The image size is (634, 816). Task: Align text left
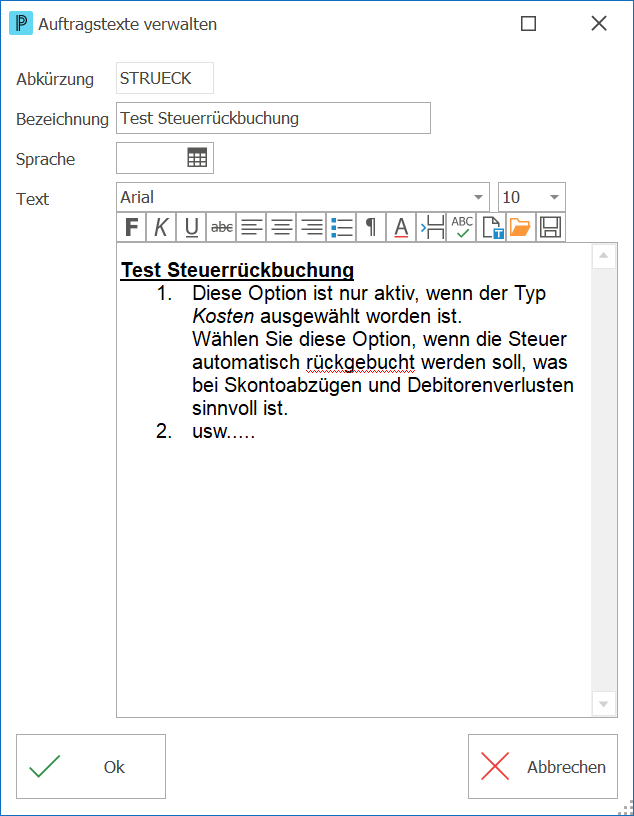pos(251,227)
